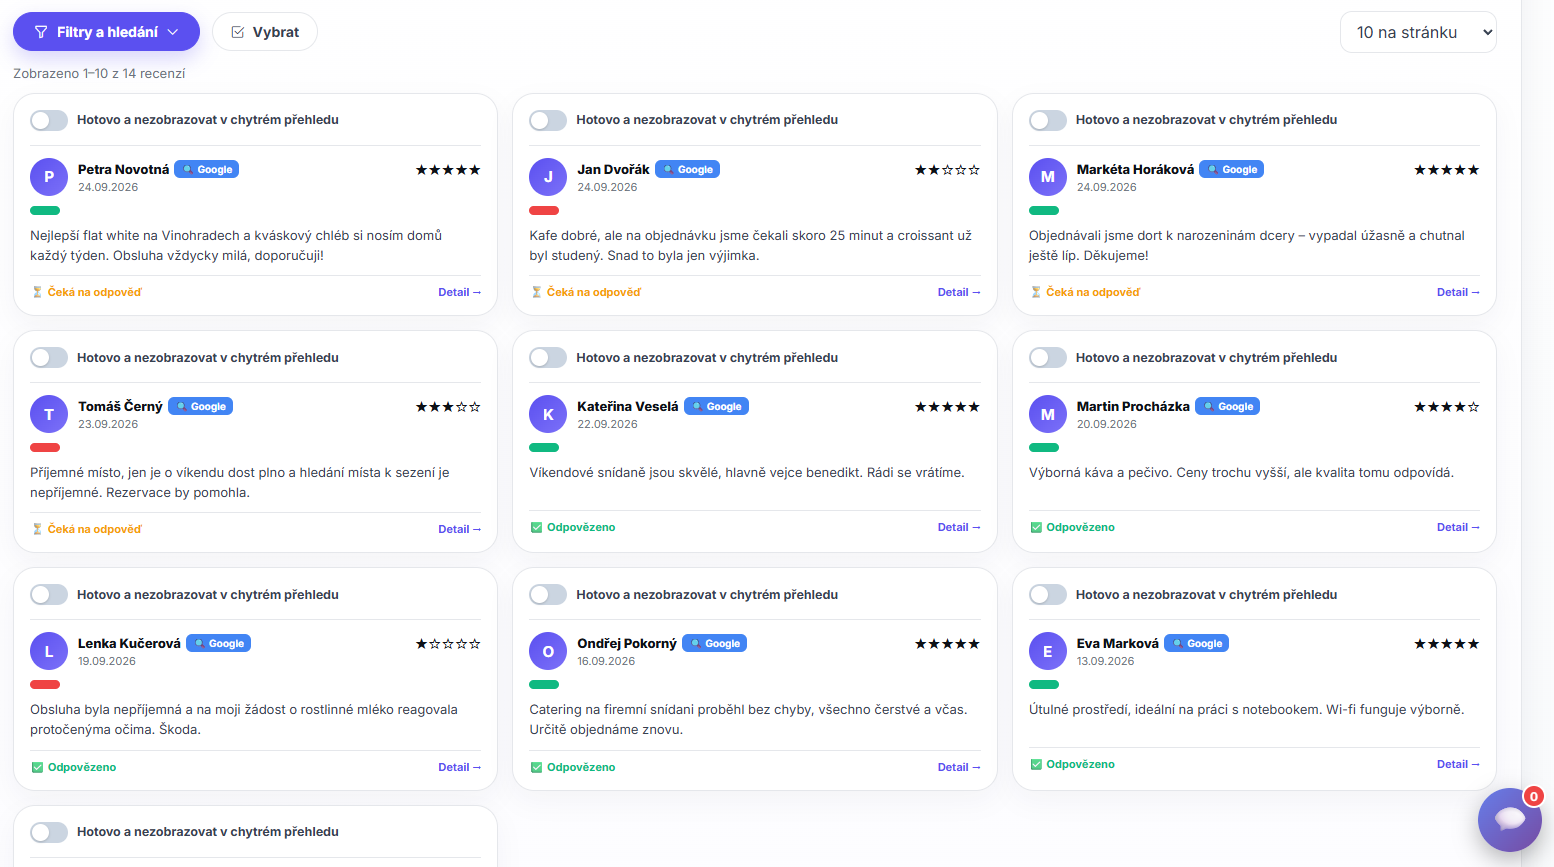The height and width of the screenshot is (867, 1554).
Task: Expand Filtry a hledání dropdown
Action: point(106,32)
